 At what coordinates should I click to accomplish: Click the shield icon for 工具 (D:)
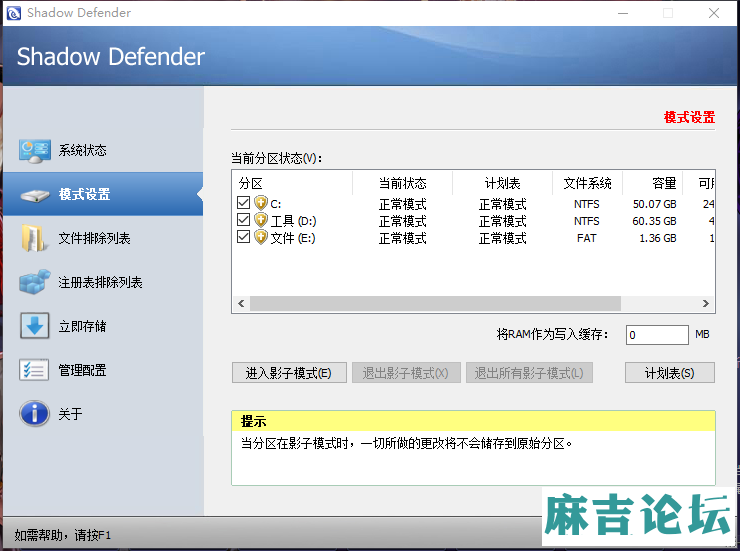tap(261, 220)
